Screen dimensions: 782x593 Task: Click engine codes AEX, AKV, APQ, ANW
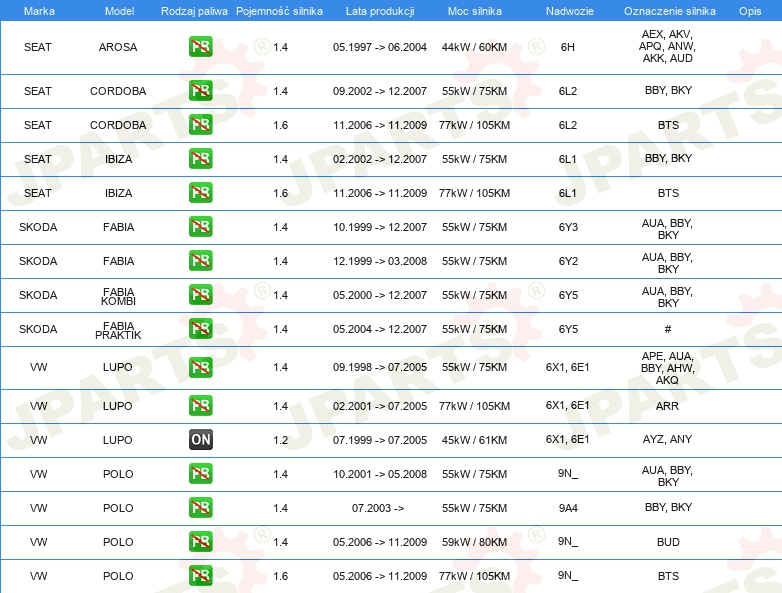click(x=667, y=46)
